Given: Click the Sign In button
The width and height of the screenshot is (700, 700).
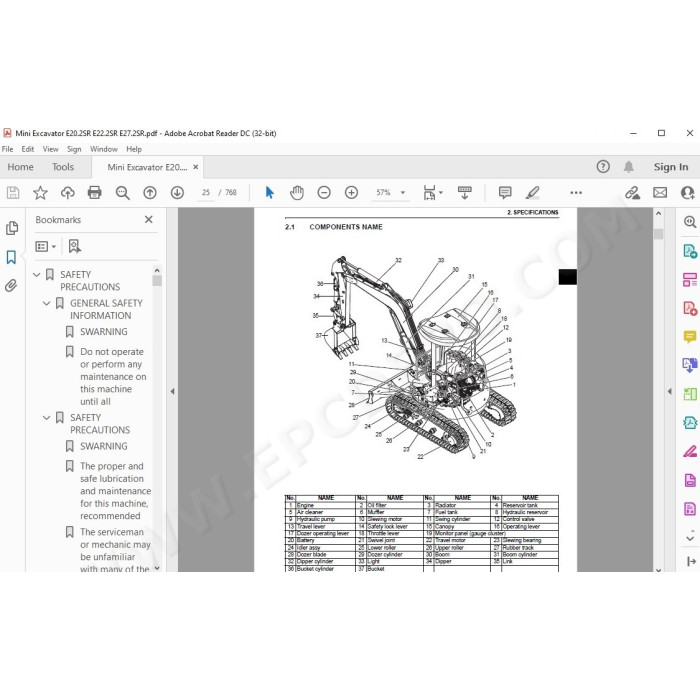Looking at the screenshot, I should [671, 167].
